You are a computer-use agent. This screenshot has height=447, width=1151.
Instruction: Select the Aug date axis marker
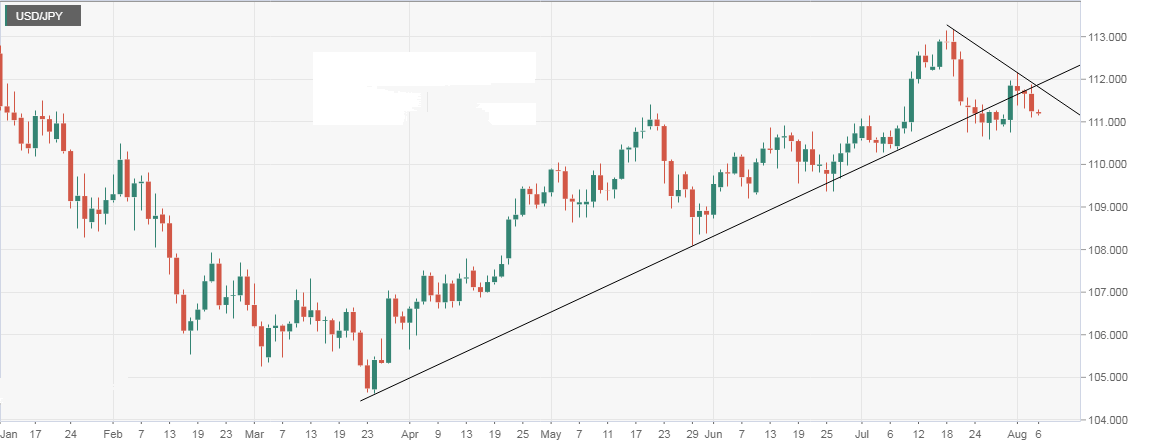pos(1016,436)
